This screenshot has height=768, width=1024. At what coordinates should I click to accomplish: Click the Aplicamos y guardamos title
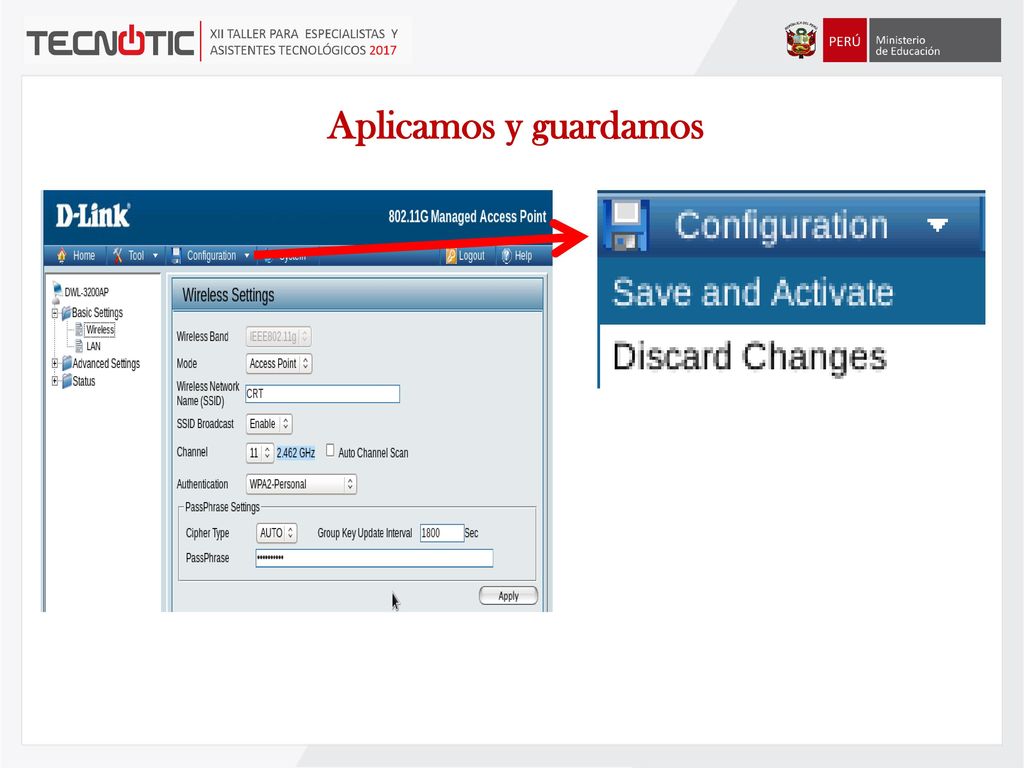[515, 126]
